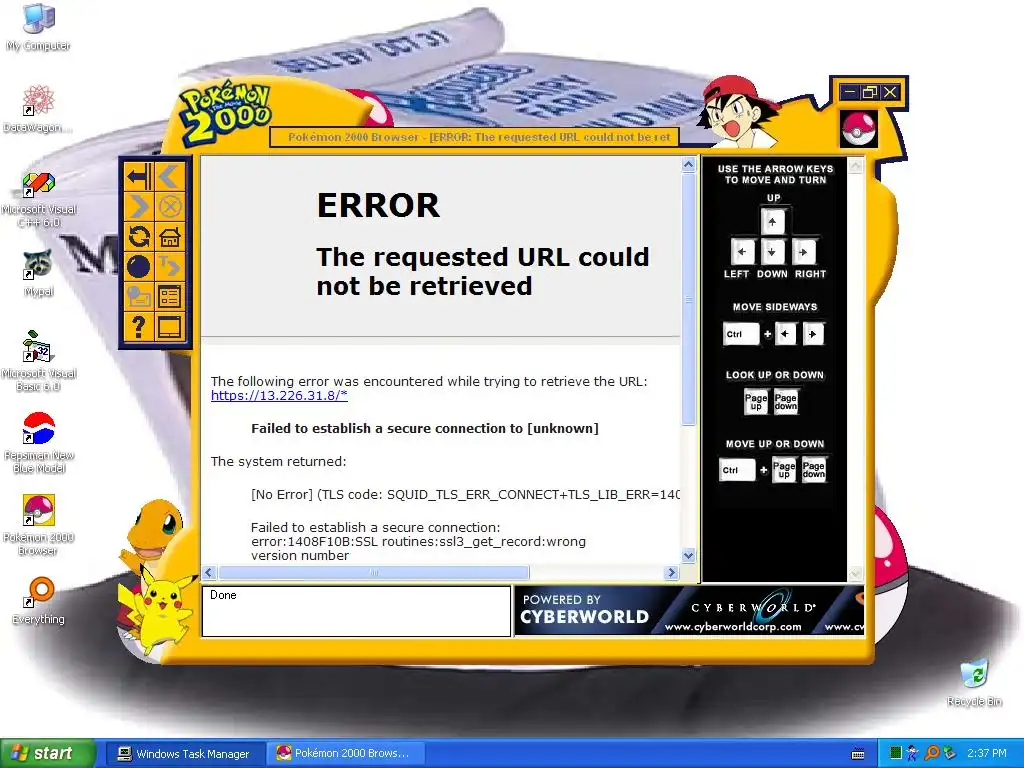Select the Everything search desktop shortcut

39,600
